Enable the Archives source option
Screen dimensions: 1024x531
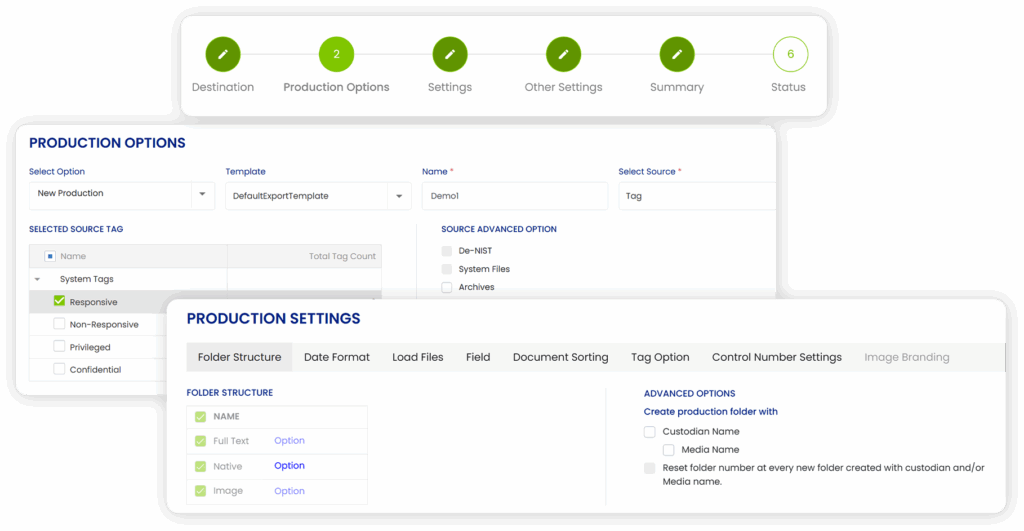[x=447, y=287]
